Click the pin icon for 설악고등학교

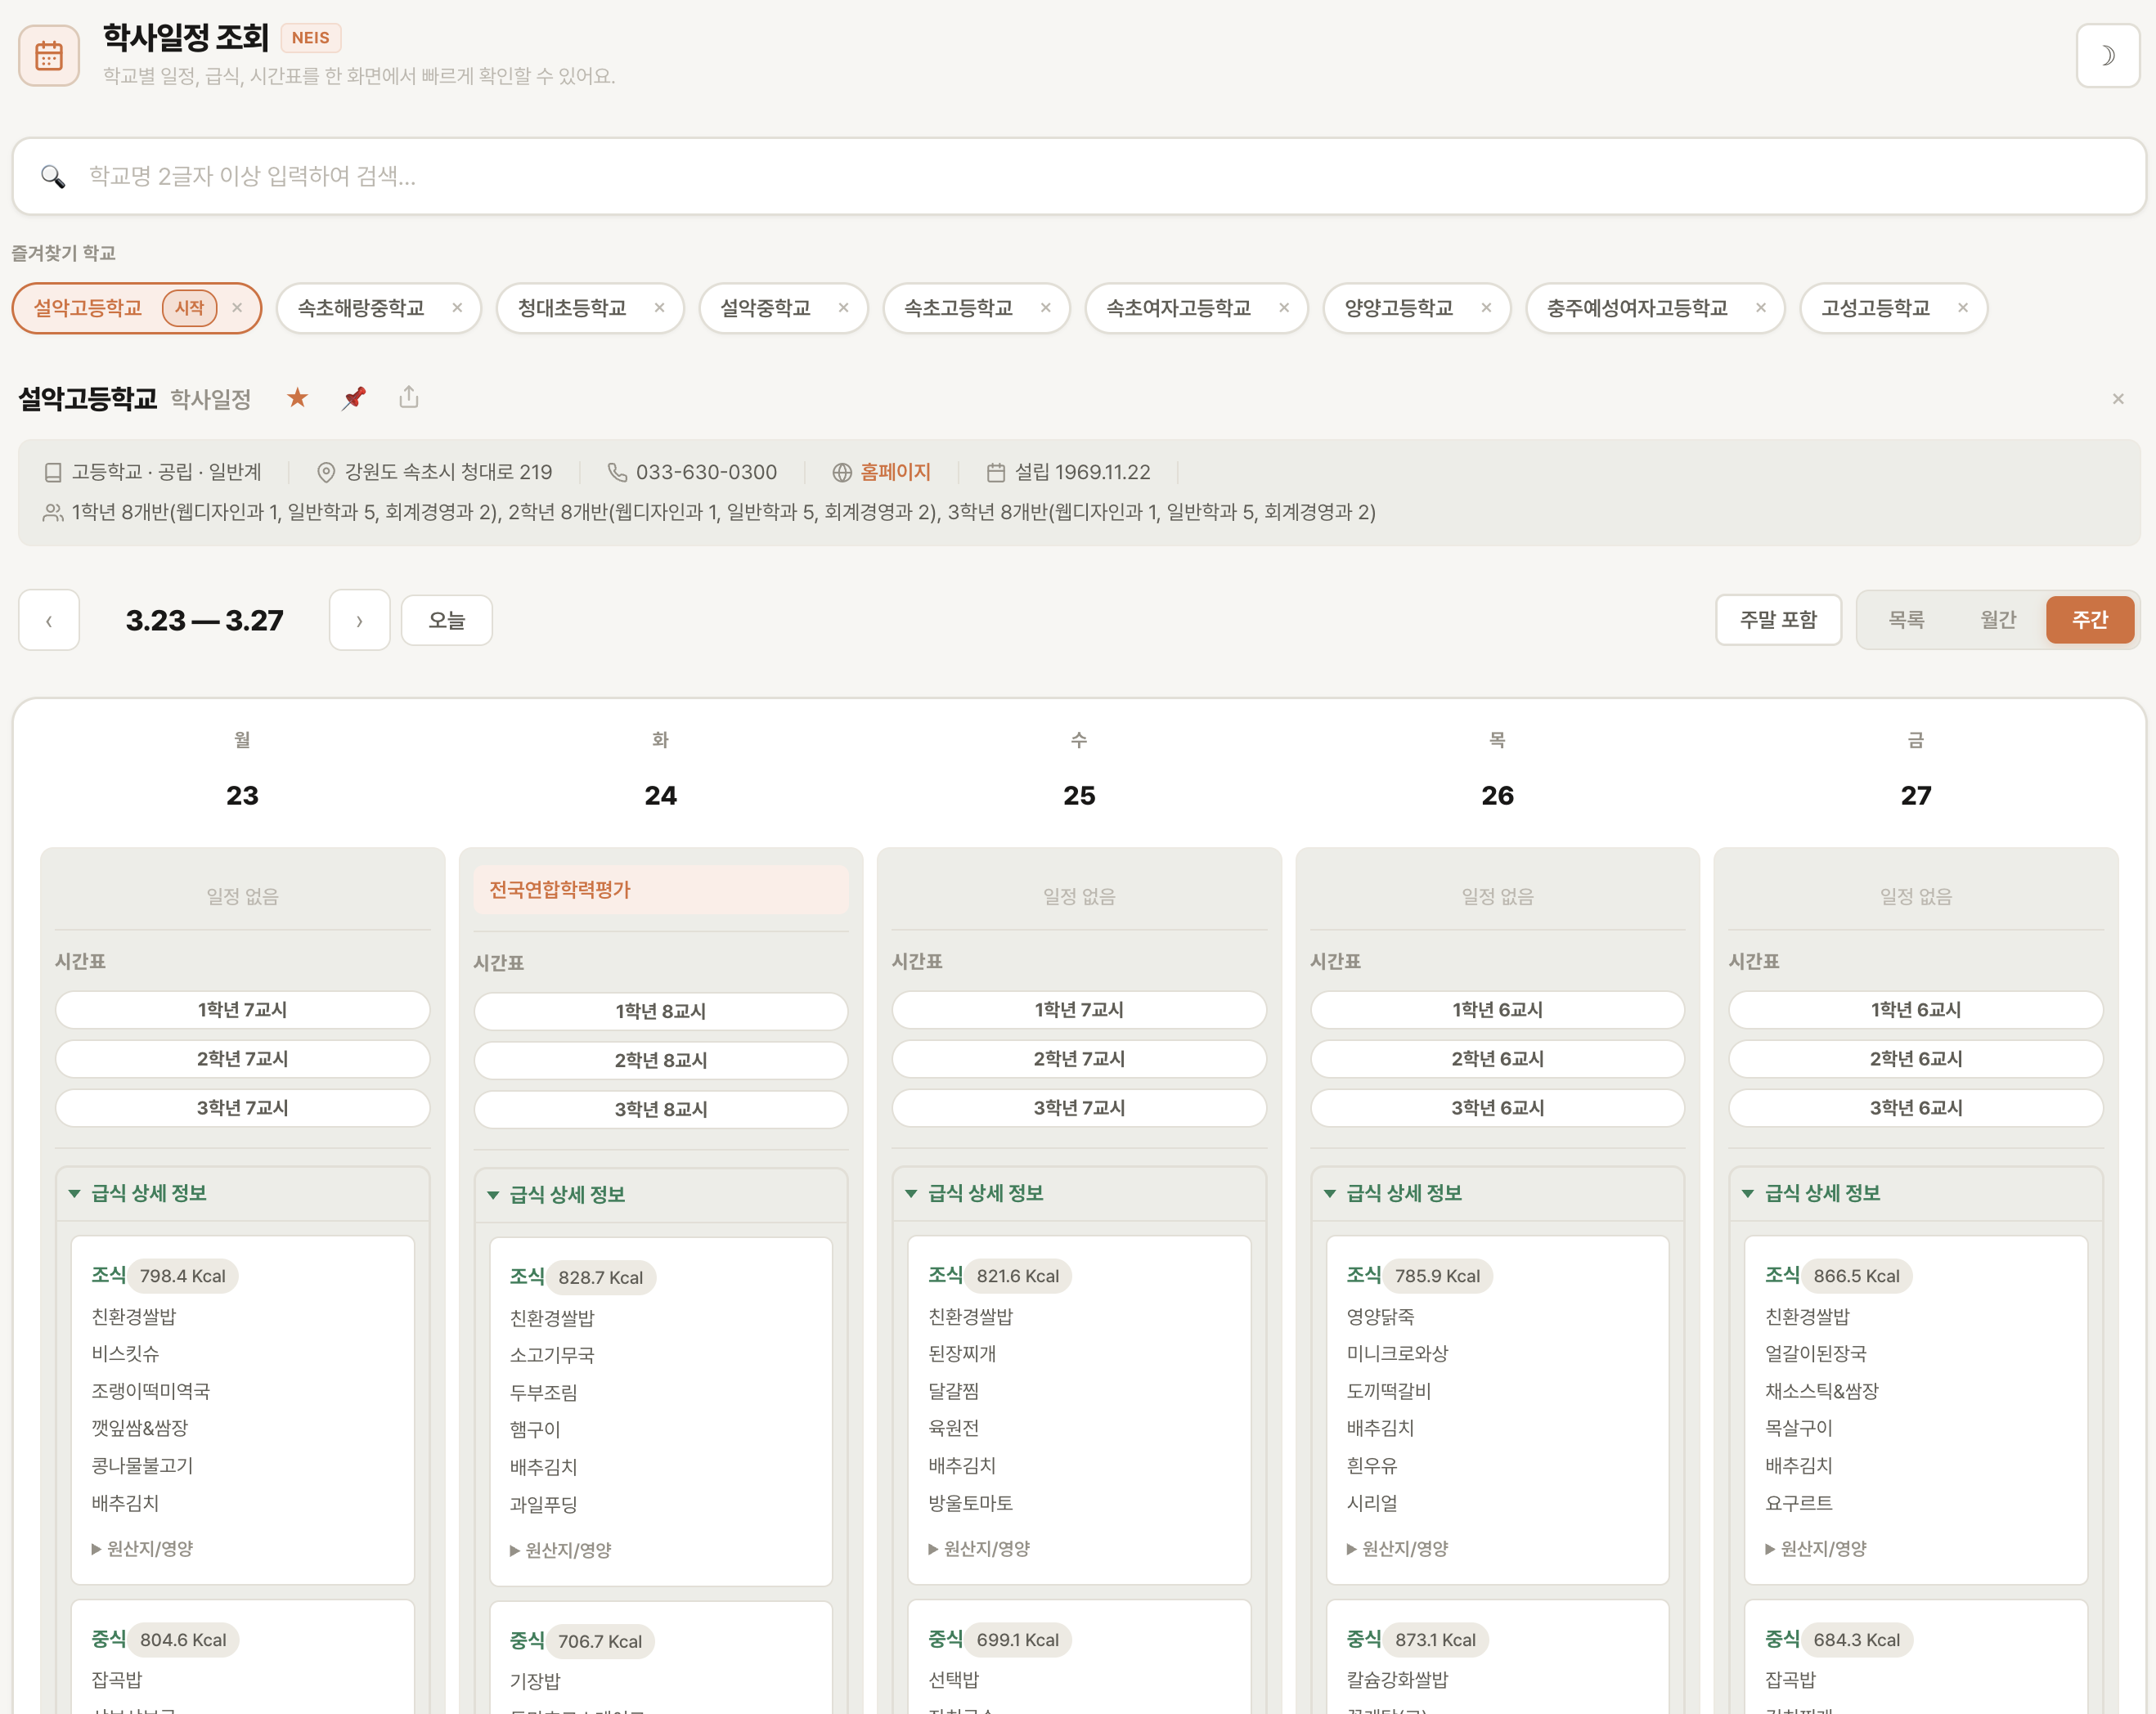pyautogui.click(x=353, y=398)
